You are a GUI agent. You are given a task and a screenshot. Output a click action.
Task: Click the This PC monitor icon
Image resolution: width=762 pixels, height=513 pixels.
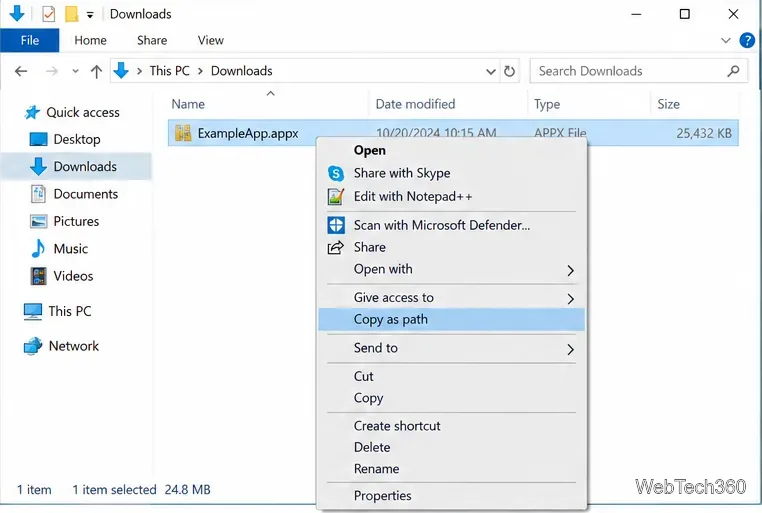point(33,311)
